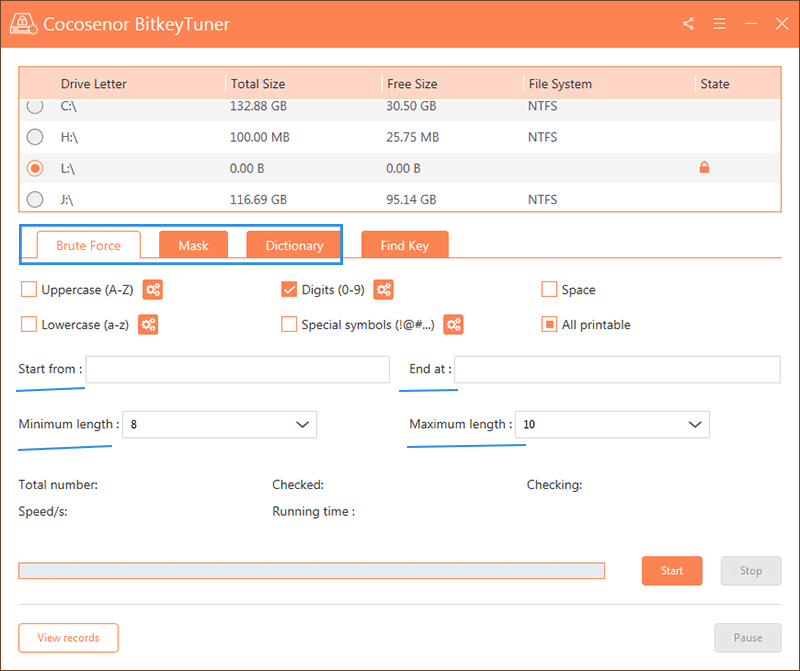Open Uppercase (A-Z) character settings gear
Viewport: 800px width, 671px height.
click(x=153, y=290)
